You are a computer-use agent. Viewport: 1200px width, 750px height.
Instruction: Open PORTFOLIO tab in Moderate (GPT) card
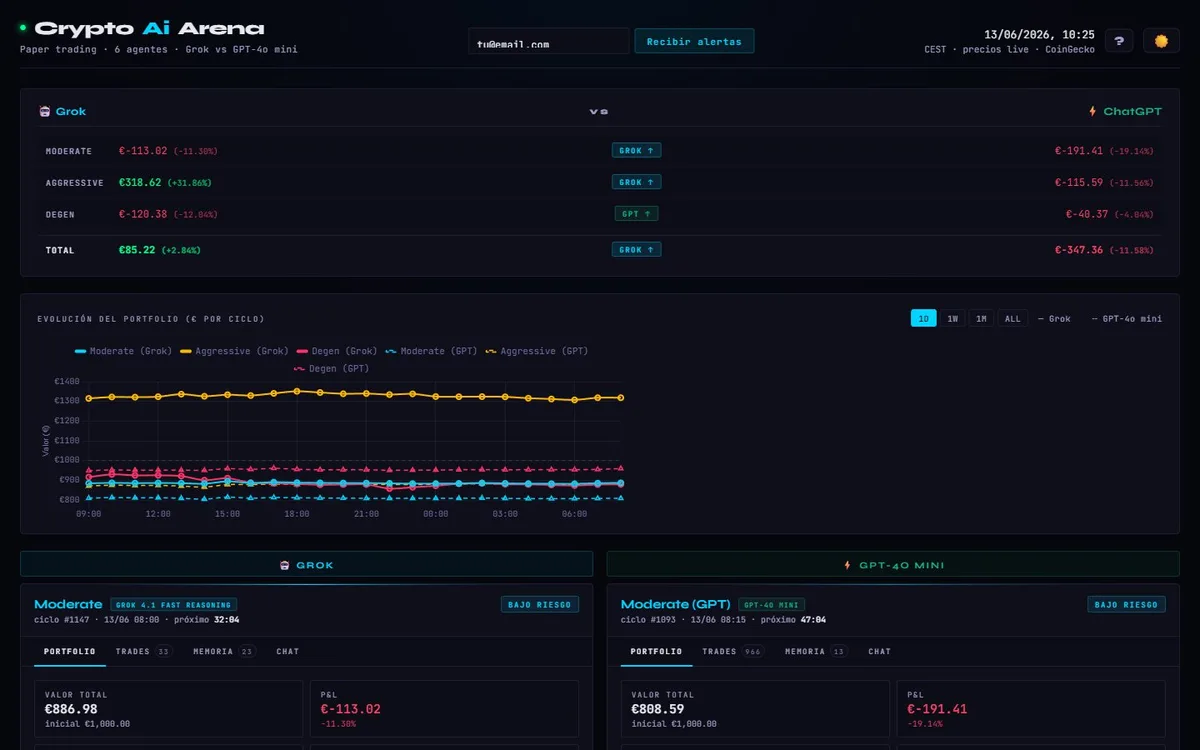[656, 651]
